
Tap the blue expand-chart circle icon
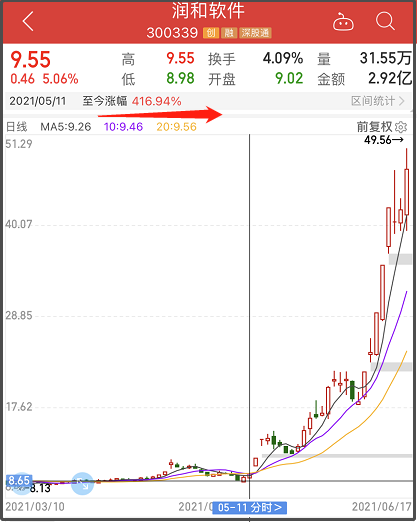82,483
